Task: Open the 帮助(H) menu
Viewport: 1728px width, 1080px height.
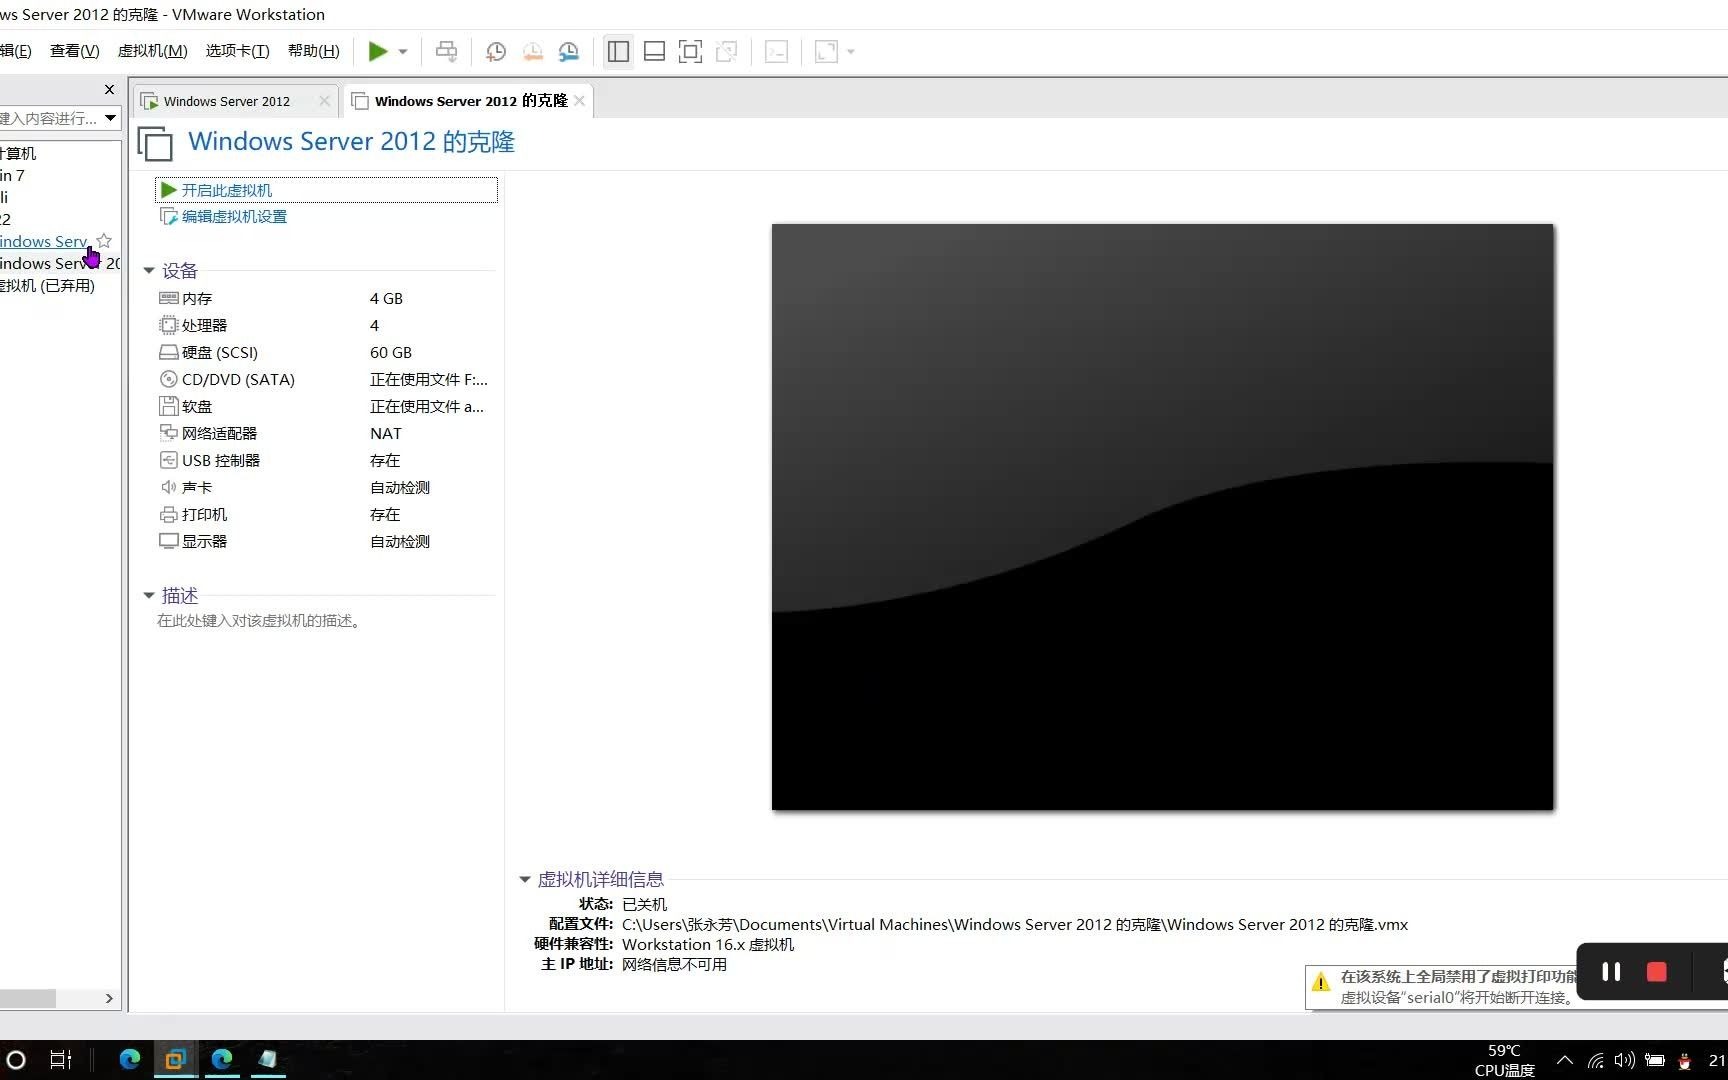Action: click(313, 51)
